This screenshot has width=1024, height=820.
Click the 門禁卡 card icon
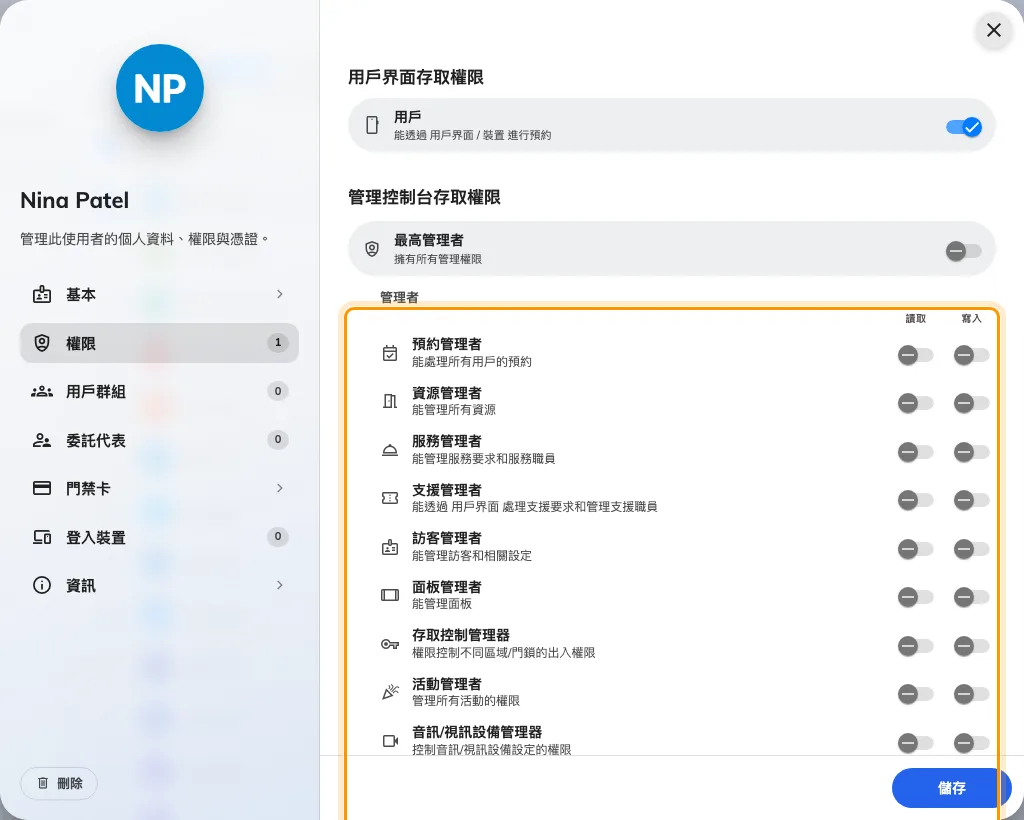tap(42, 488)
